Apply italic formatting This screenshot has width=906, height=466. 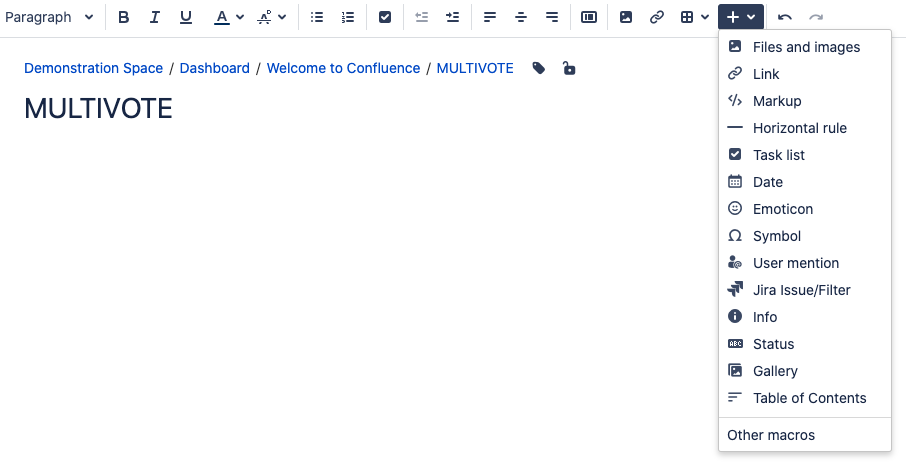point(155,17)
